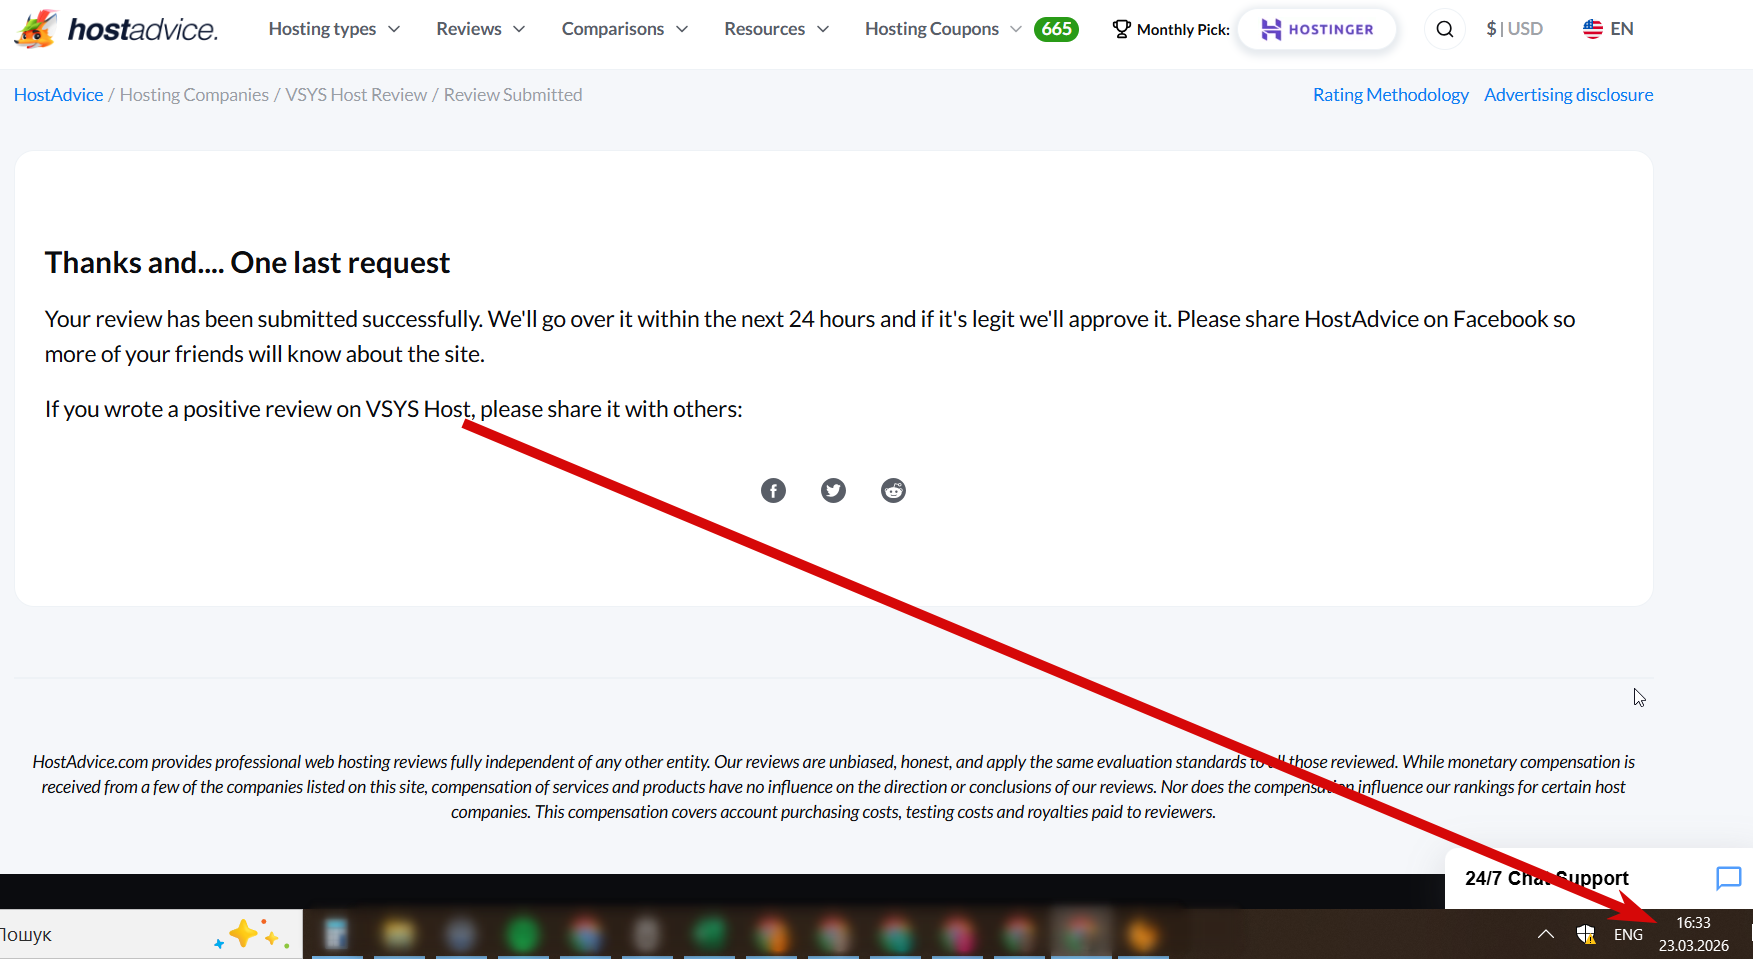Show hidden system tray icons

click(1546, 934)
